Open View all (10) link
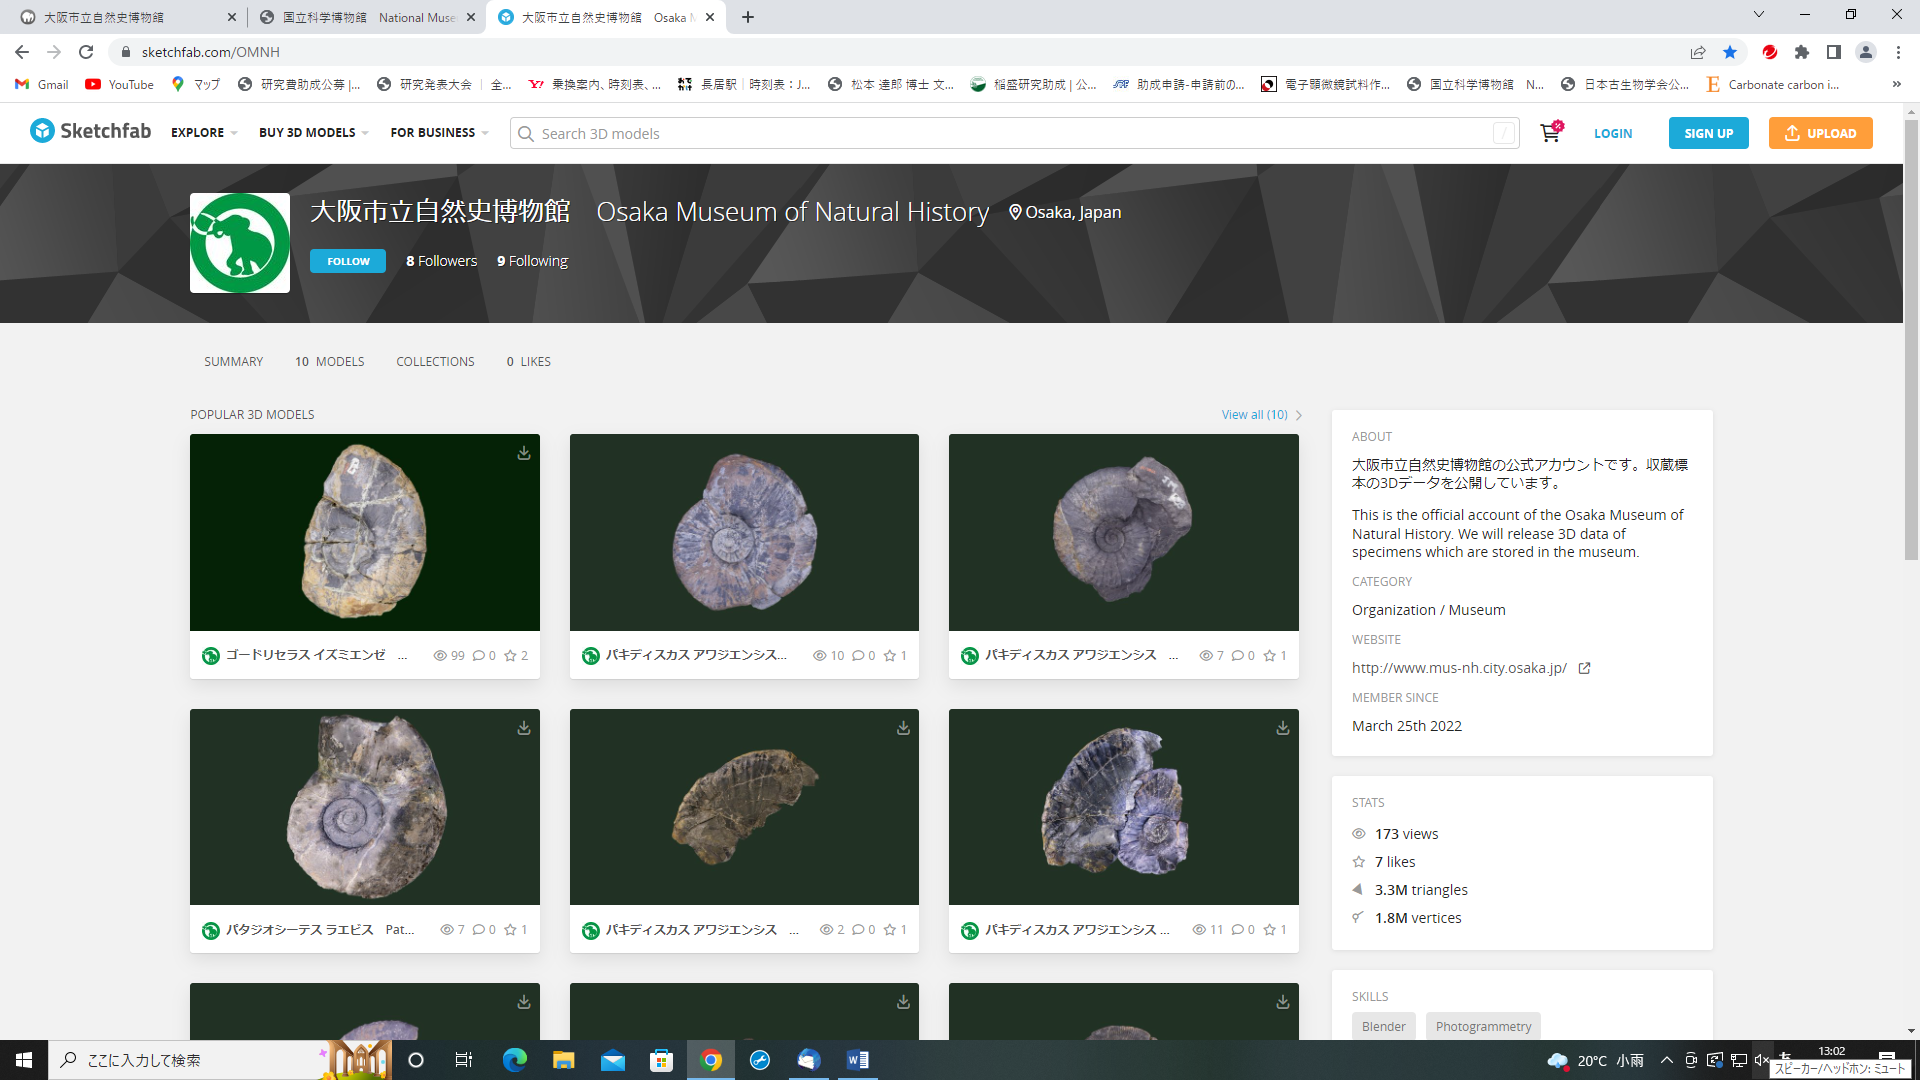 coord(1261,415)
